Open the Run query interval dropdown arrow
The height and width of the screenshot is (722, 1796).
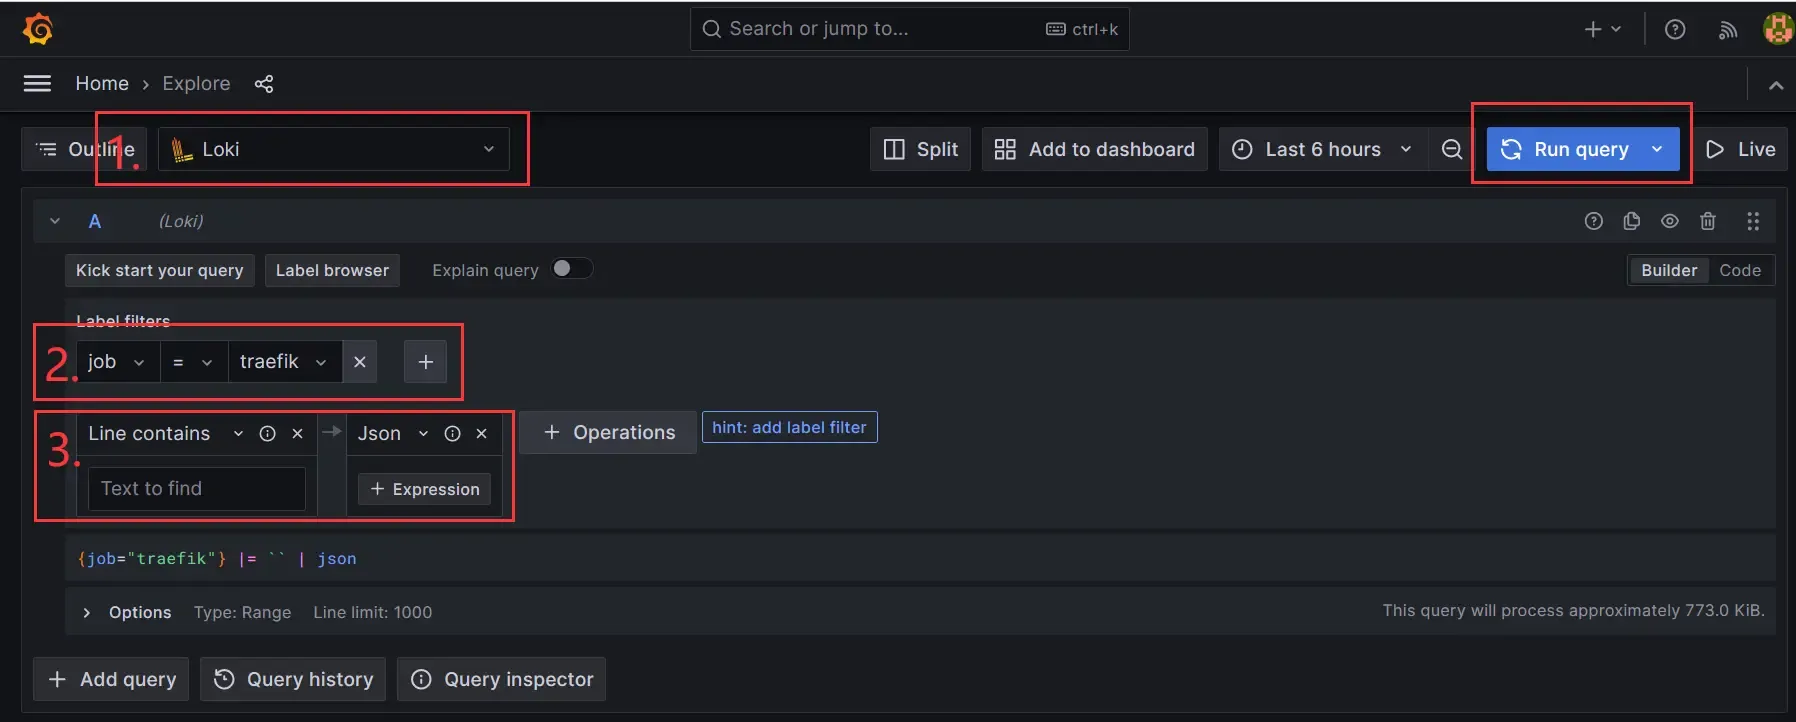pos(1658,149)
